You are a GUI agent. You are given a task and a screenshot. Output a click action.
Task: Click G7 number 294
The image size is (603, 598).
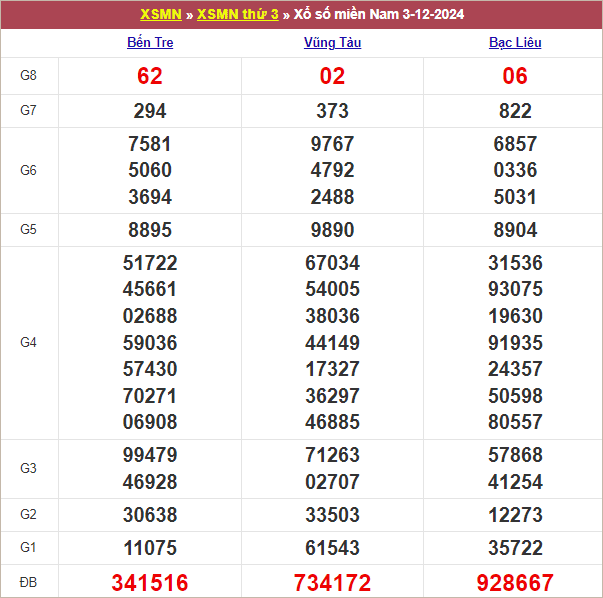(x=150, y=111)
